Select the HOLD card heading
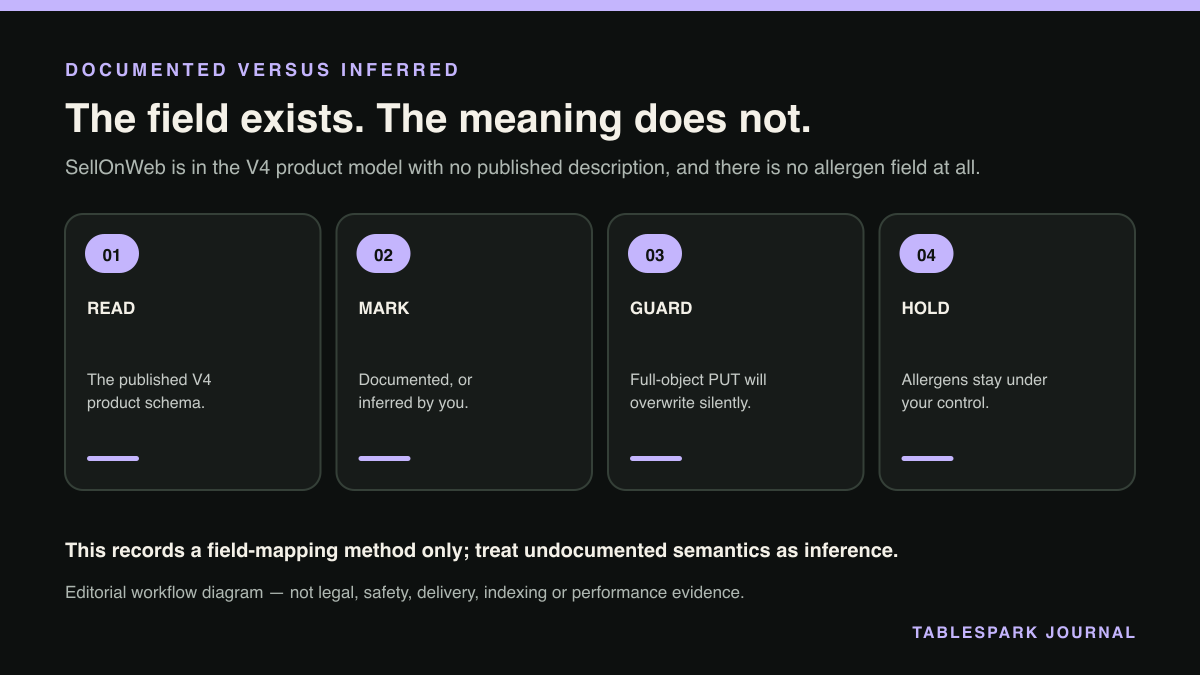 (926, 308)
